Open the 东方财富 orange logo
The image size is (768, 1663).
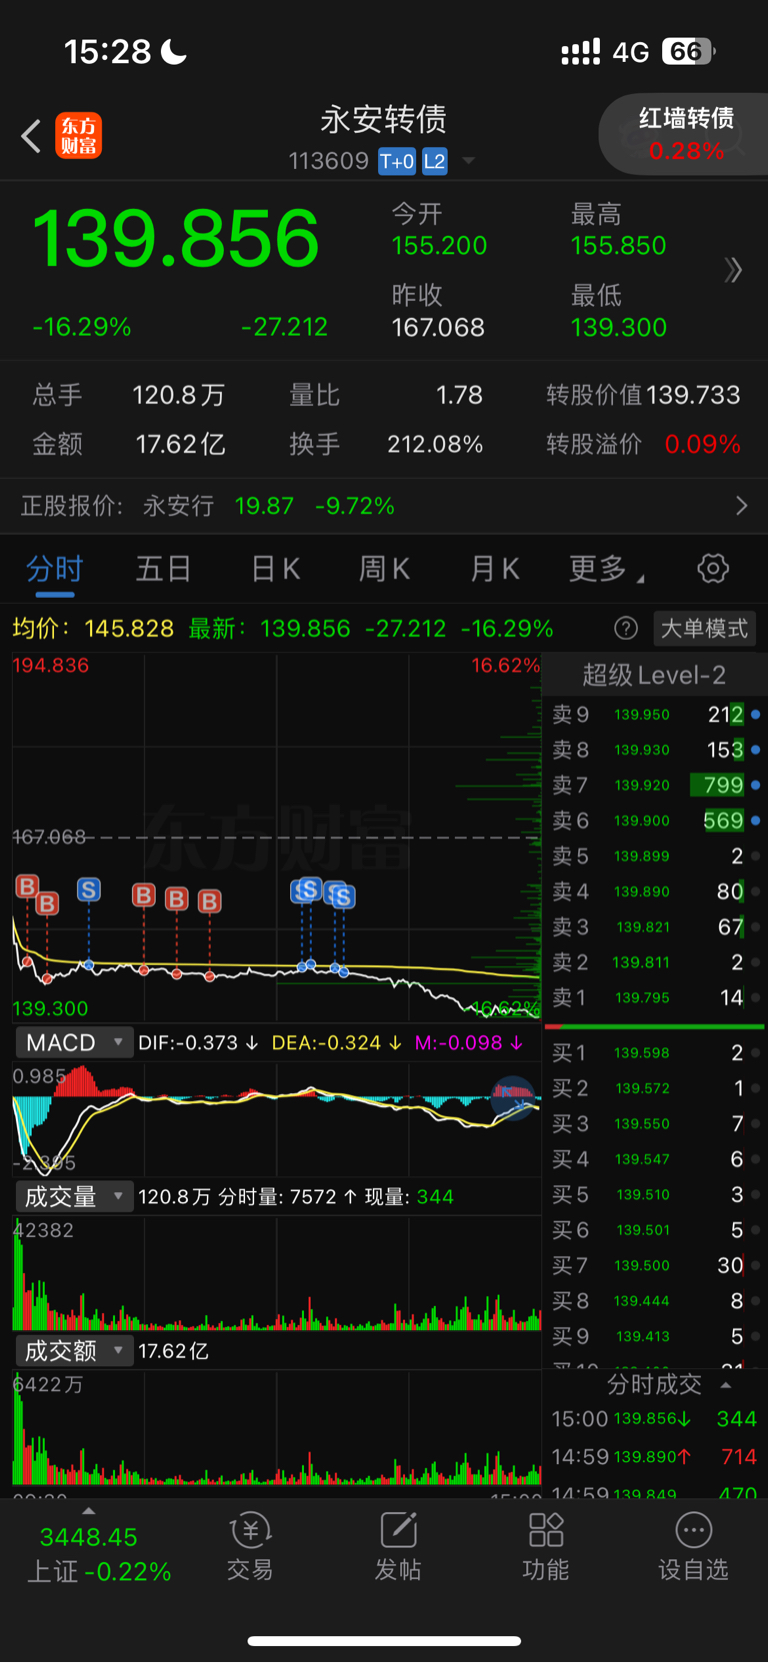pyautogui.click(x=78, y=135)
